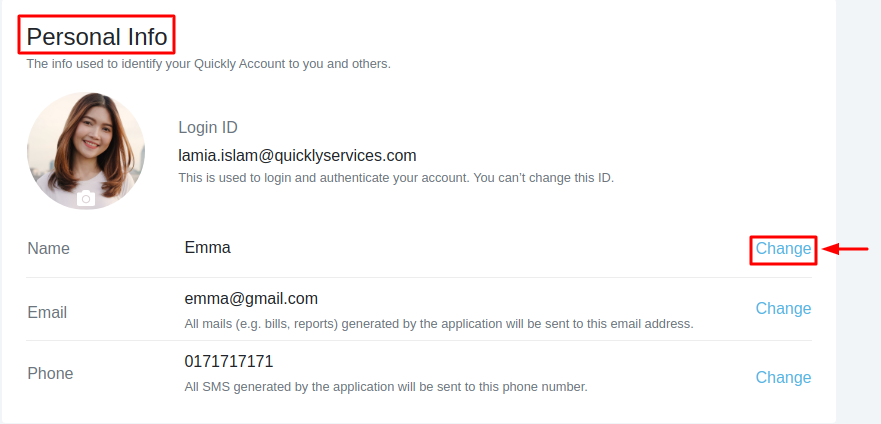Select the name value Emma
This screenshot has height=424, width=881.
pyautogui.click(x=207, y=247)
